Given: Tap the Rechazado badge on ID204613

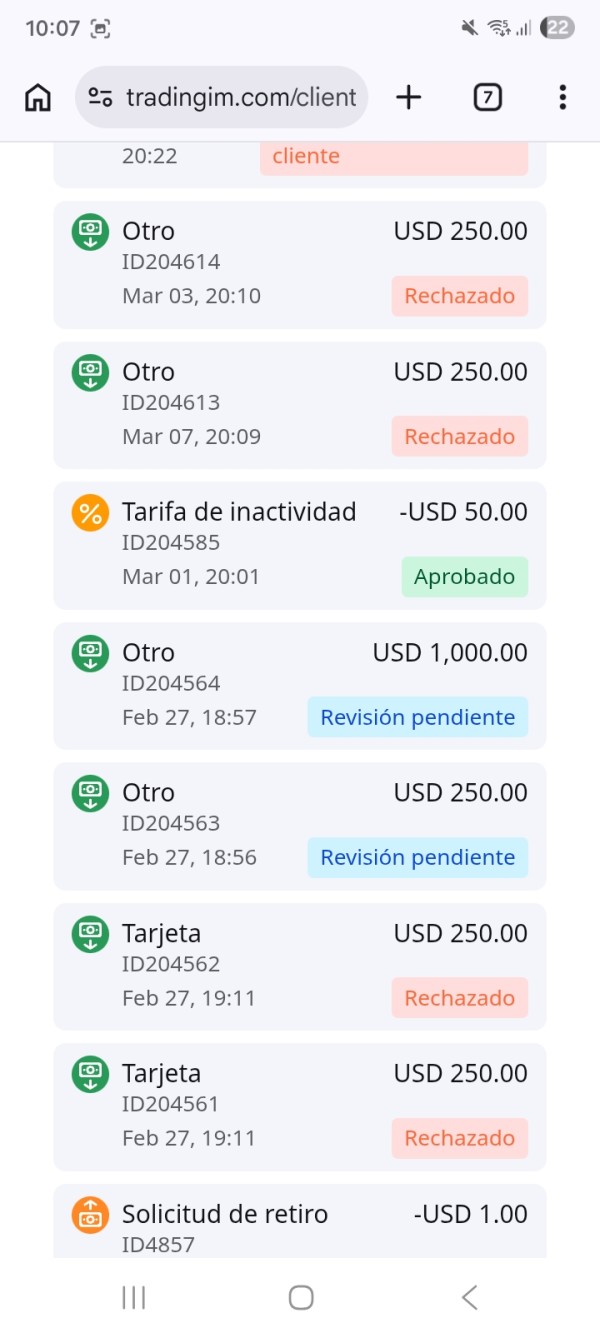Looking at the screenshot, I should coord(459,437).
